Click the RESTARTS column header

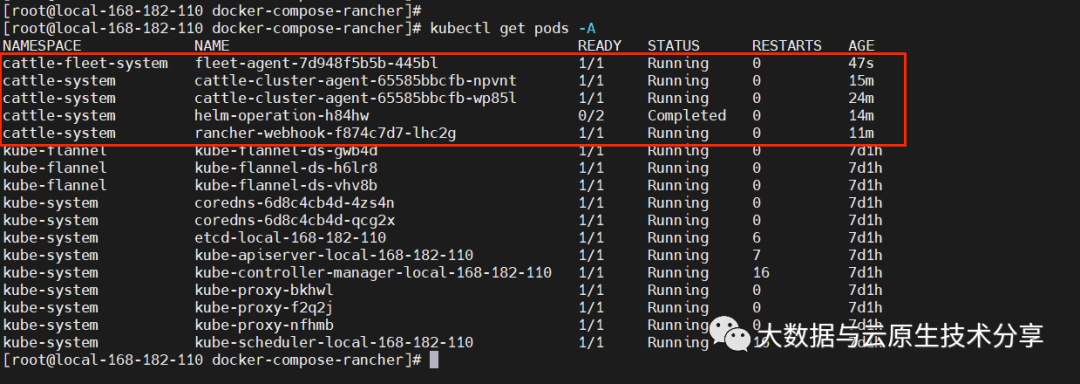787,46
